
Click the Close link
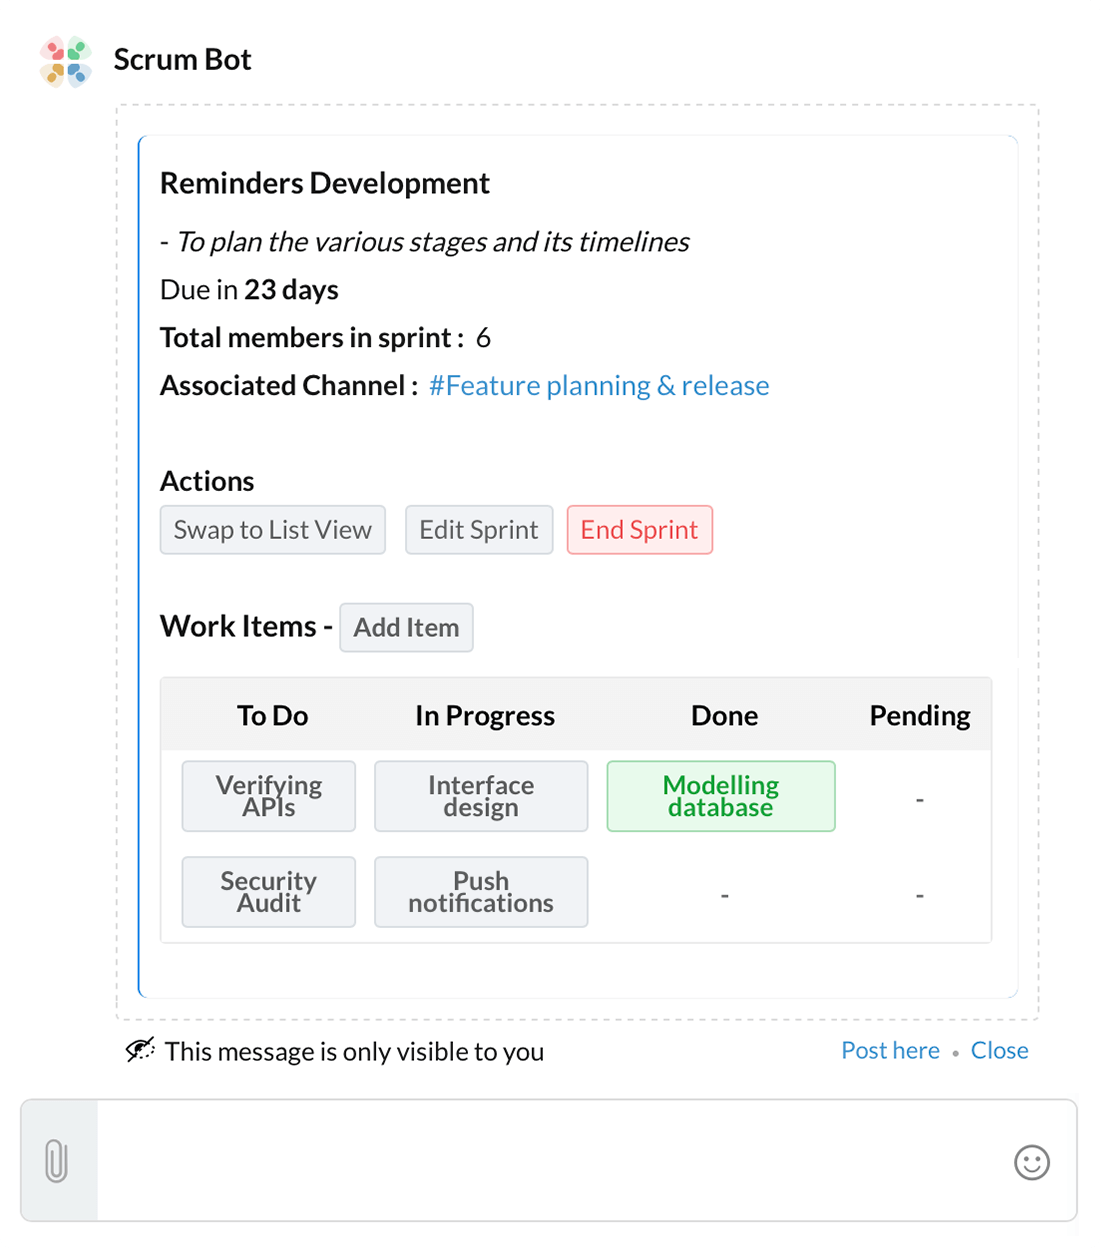pos(999,1050)
